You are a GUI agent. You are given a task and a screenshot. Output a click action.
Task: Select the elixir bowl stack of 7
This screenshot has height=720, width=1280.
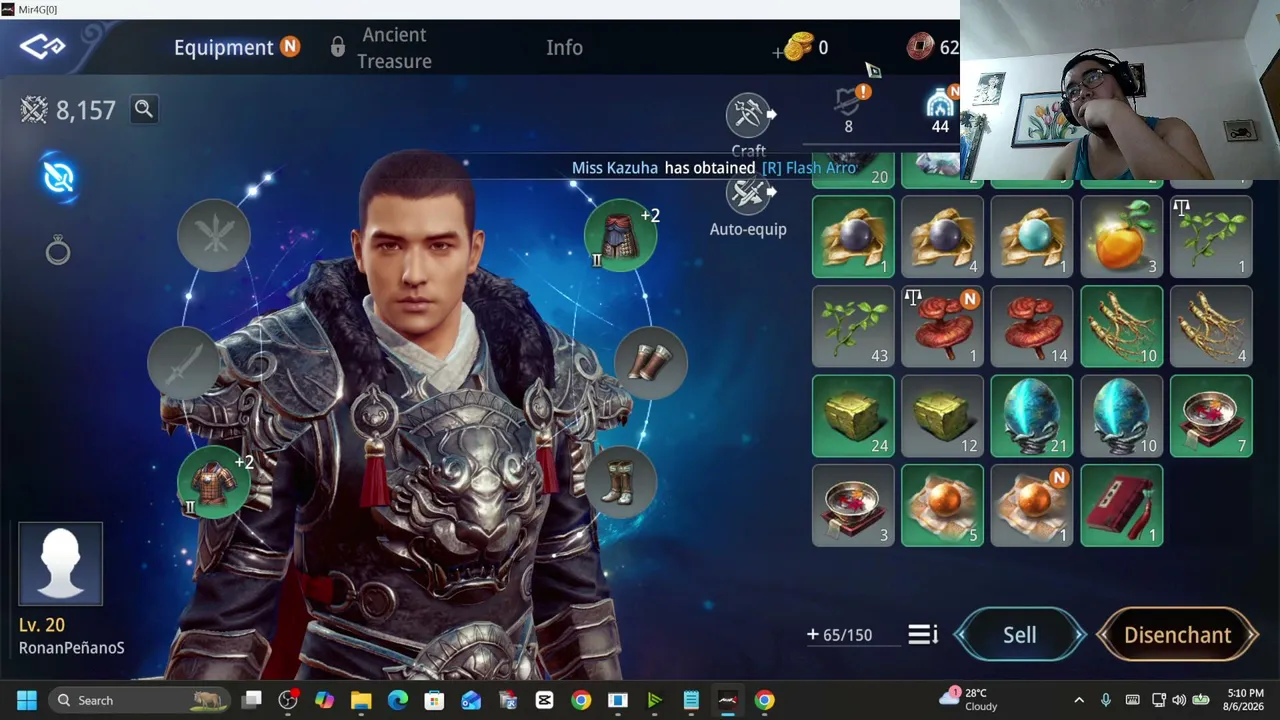(x=1211, y=416)
